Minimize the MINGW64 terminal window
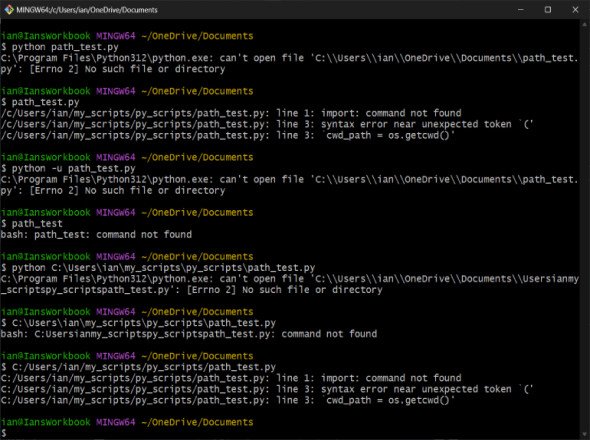This screenshot has width=590, height=440. tap(521, 10)
